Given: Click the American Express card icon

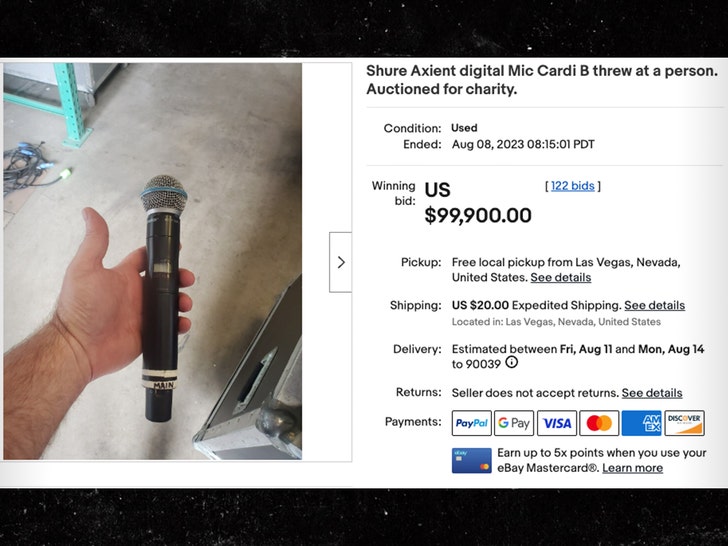Looking at the screenshot, I should pos(641,423).
